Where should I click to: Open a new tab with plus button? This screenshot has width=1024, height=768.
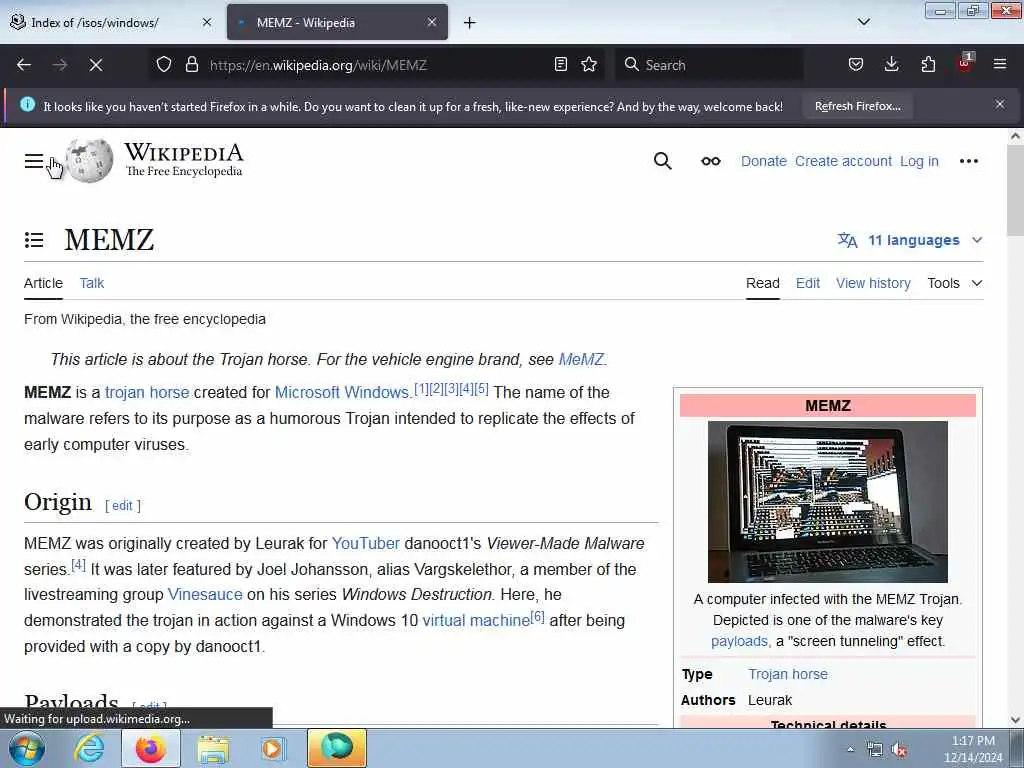coord(470,23)
